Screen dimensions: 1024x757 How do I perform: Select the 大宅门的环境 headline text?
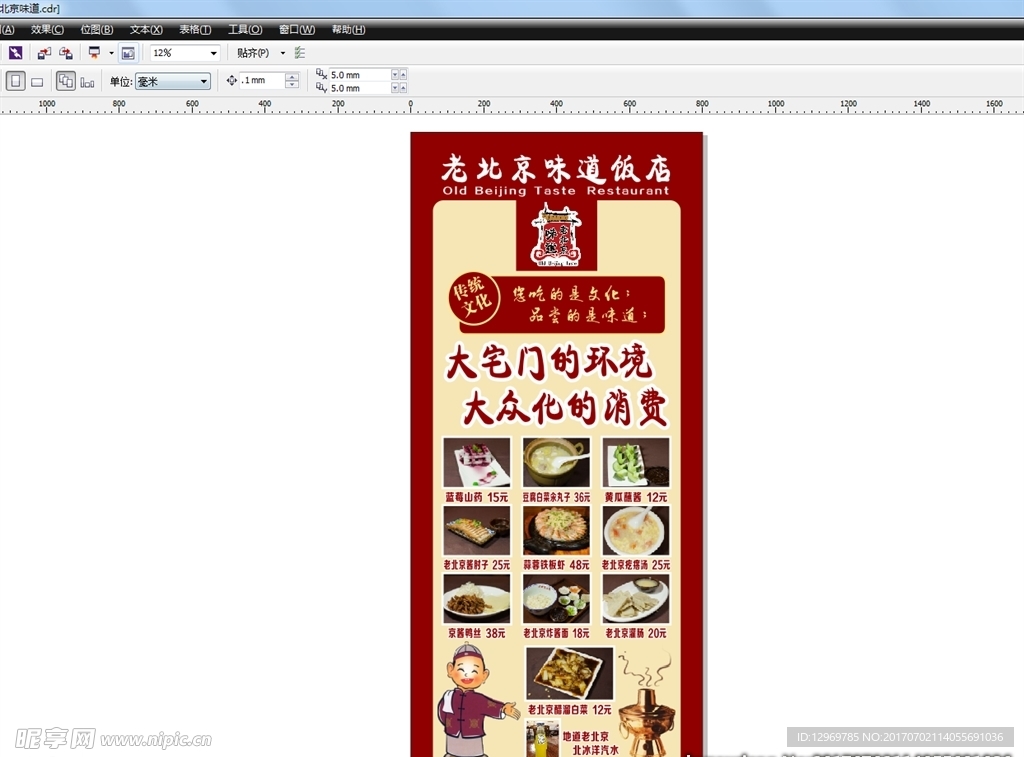549,361
